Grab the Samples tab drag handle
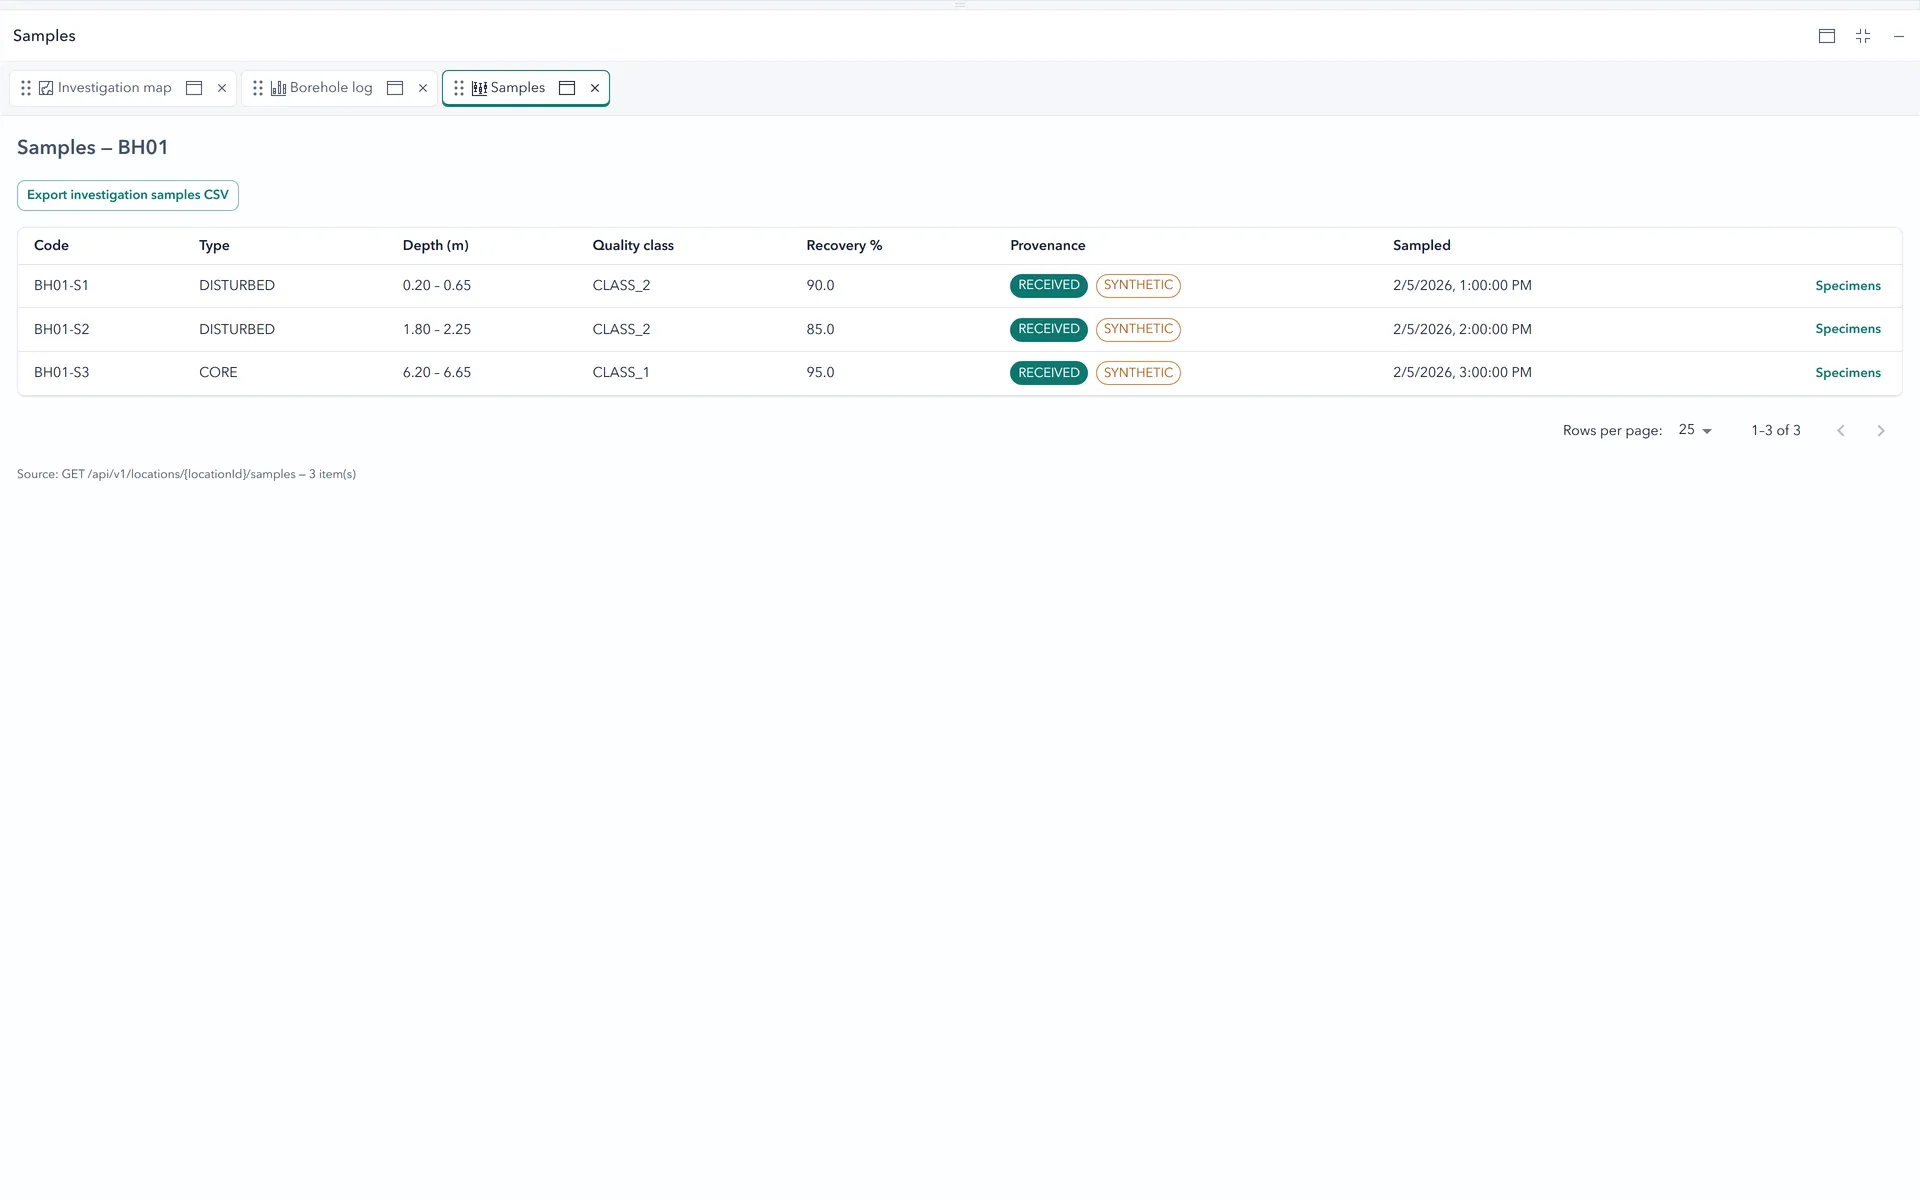This screenshot has width=1920, height=1200. (x=459, y=88)
